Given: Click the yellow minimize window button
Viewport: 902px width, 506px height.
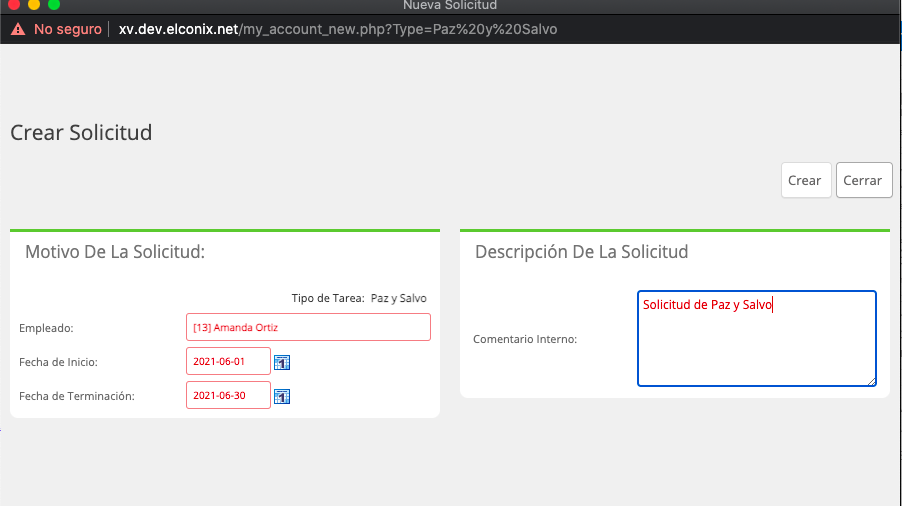Looking at the screenshot, I should tap(34, 4).
